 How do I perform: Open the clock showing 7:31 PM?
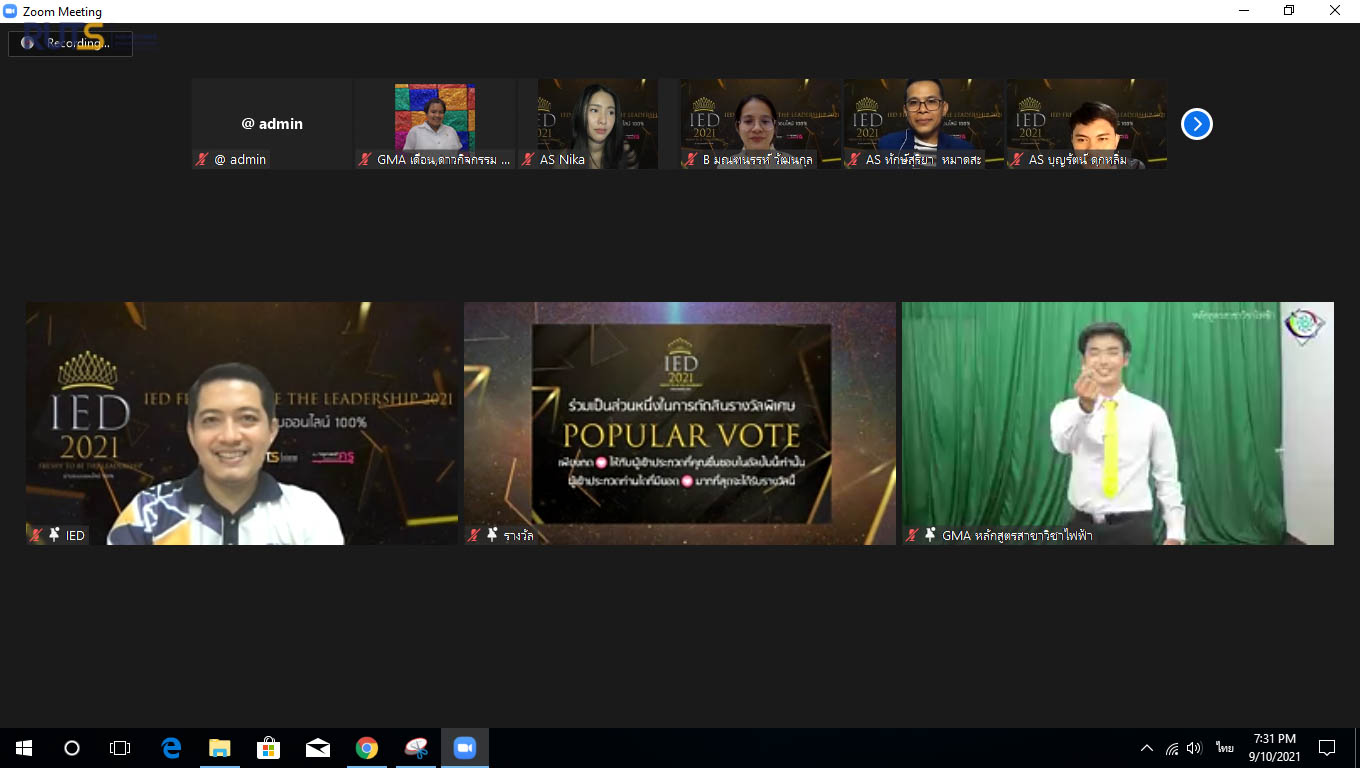click(x=1274, y=748)
